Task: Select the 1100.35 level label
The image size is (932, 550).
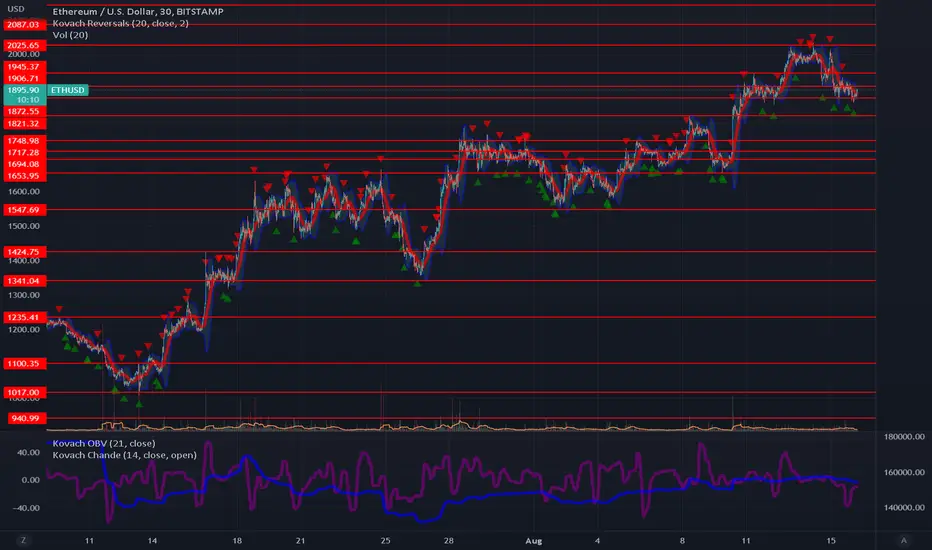Action: (24, 363)
